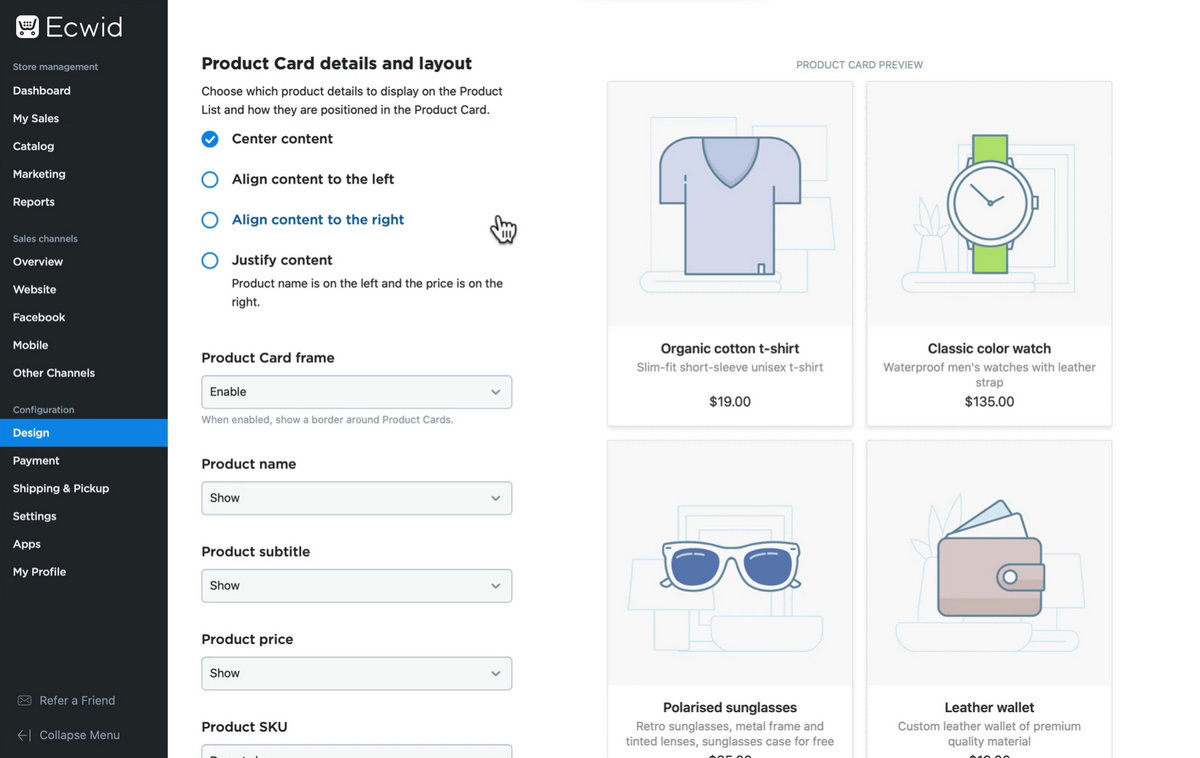The width and height of the screenshot is (1200, 758).
Task: Select Align content to the right radio
Action: pos(210,220)
